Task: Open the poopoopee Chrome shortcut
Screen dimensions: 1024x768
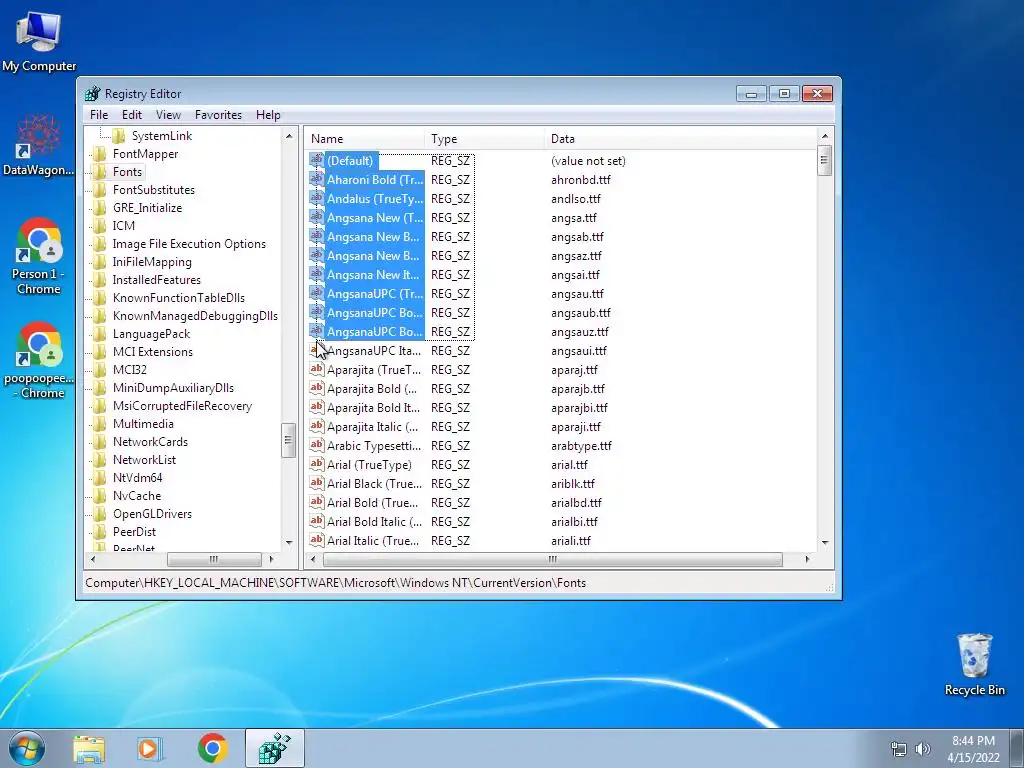Action: pos(39,360)
